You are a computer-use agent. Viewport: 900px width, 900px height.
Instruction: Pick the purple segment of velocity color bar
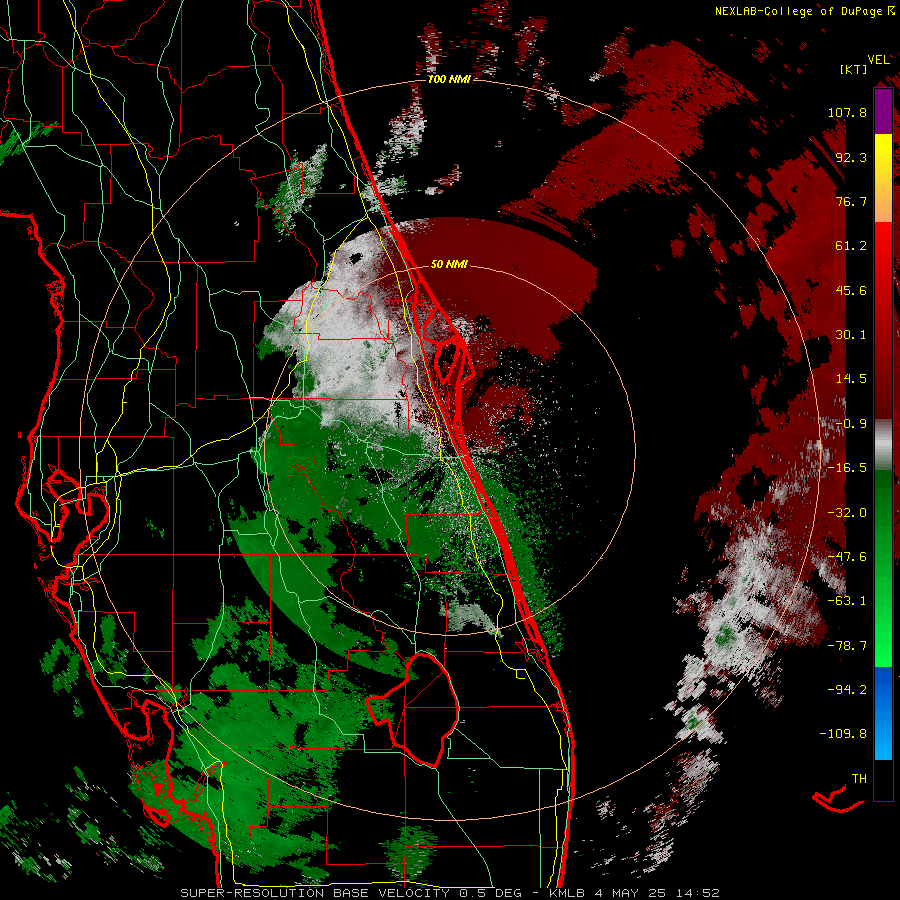(883, 111)
